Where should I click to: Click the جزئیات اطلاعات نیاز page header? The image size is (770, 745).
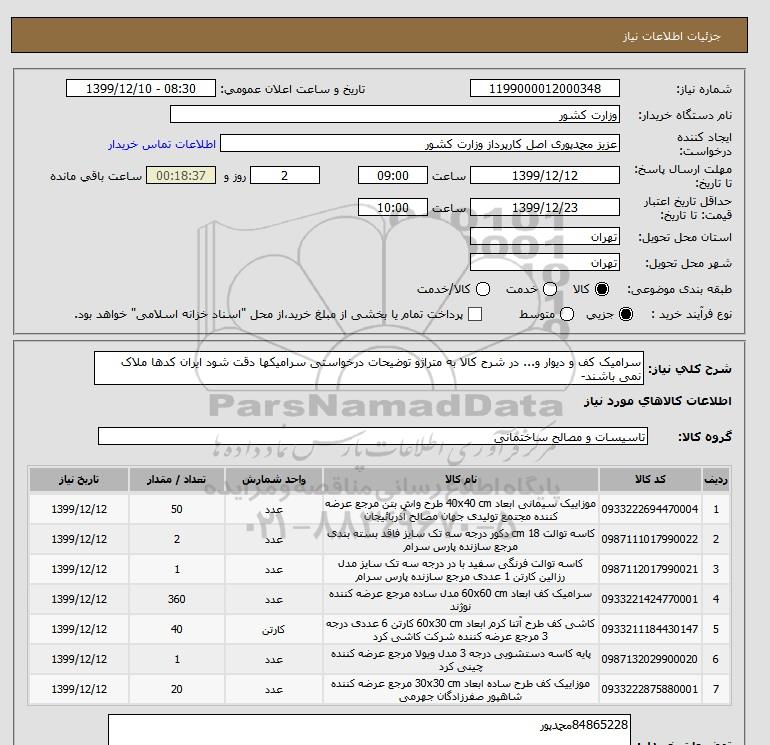pos(671,36)
